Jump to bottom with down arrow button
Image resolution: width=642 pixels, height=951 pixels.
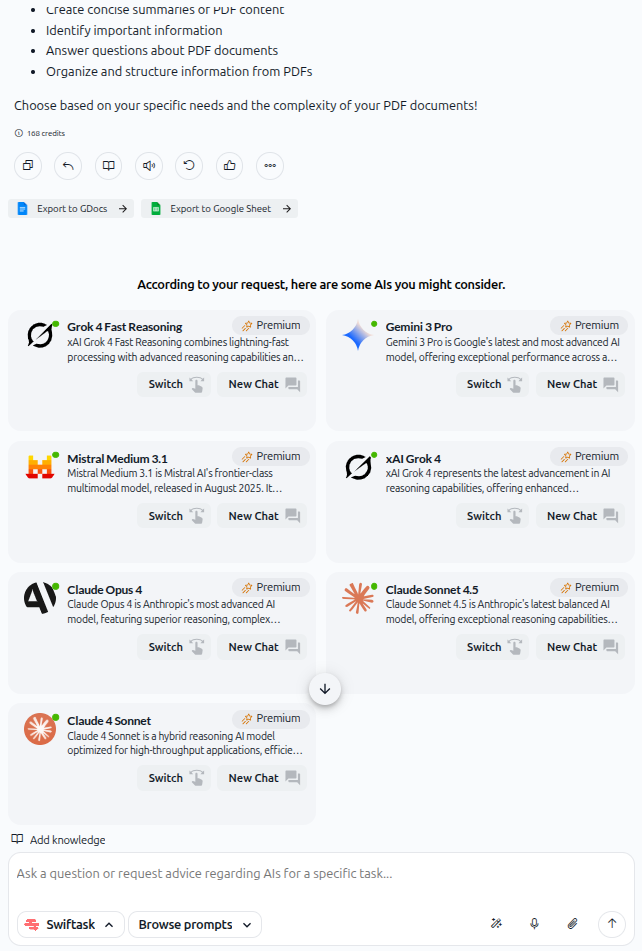point(325,689)
